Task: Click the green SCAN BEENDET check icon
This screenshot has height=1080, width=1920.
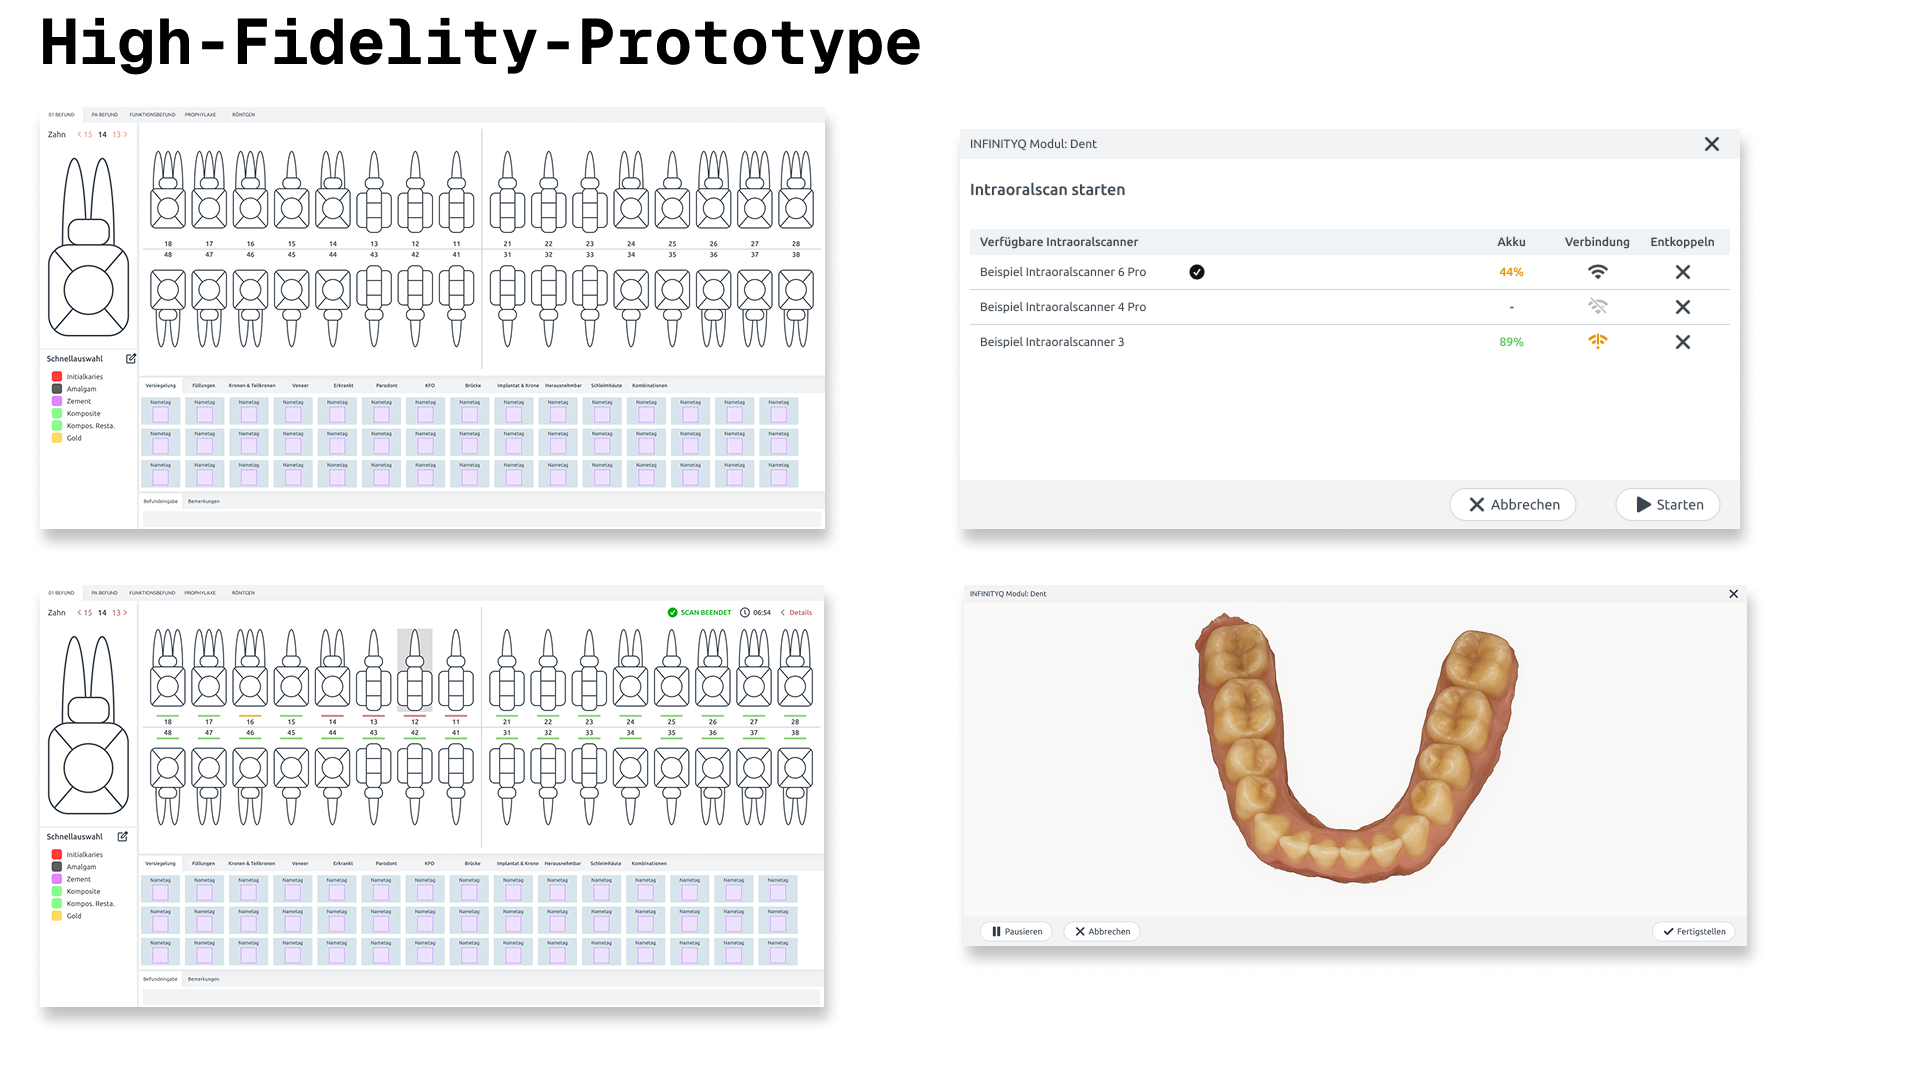Action: [x=672, y=613]
